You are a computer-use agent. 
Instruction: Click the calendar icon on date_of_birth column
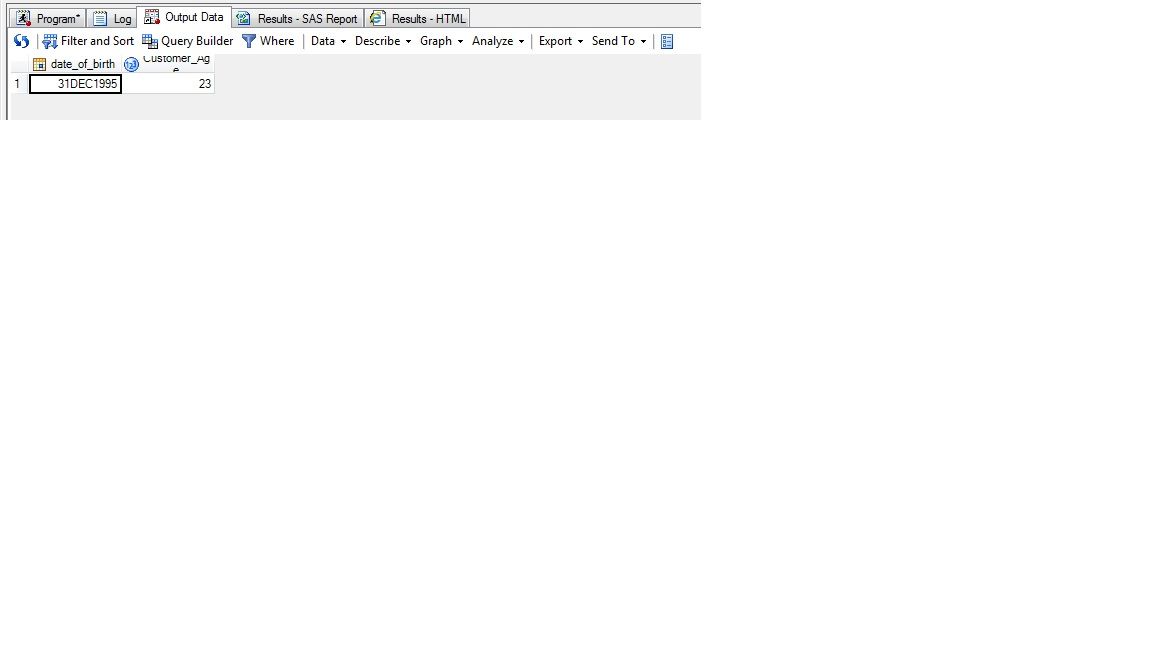[39, 63]
